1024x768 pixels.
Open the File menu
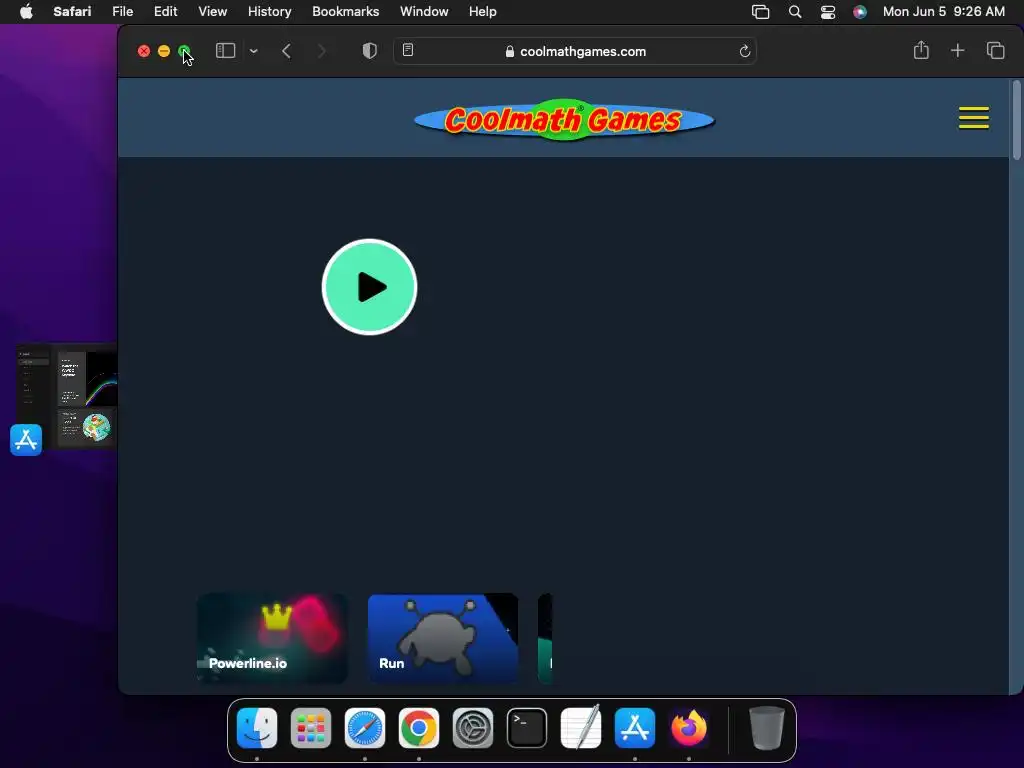[122, 12]
